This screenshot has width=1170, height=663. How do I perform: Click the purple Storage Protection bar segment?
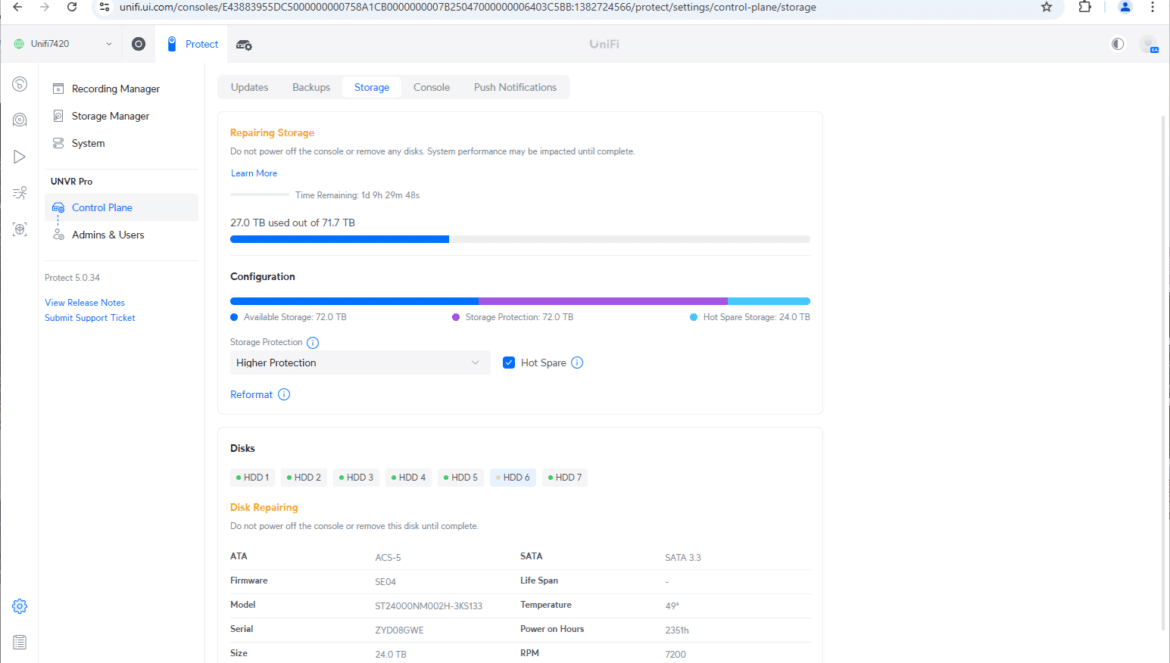603,301
